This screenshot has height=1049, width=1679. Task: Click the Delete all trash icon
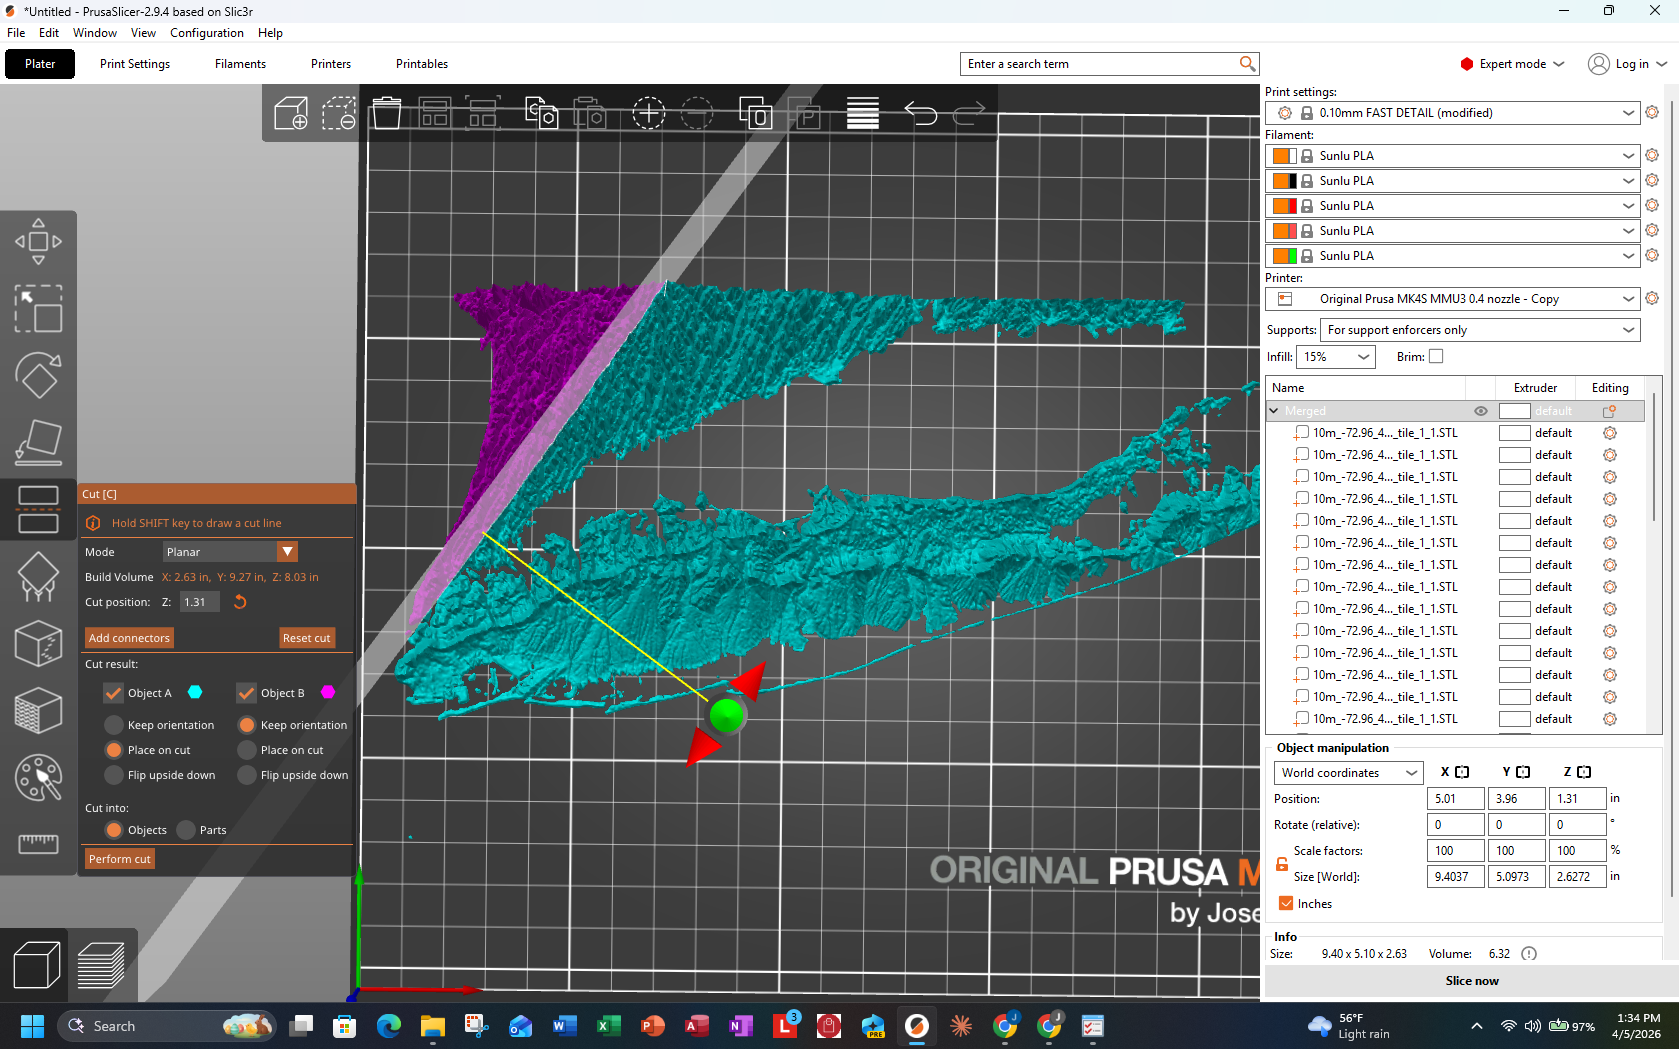[x=386, y=113]
